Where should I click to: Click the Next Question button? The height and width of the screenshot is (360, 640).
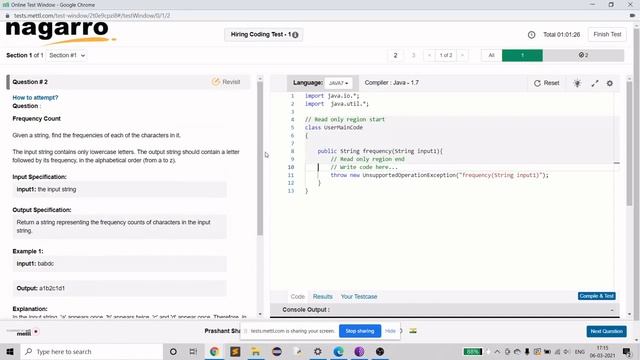607,331
